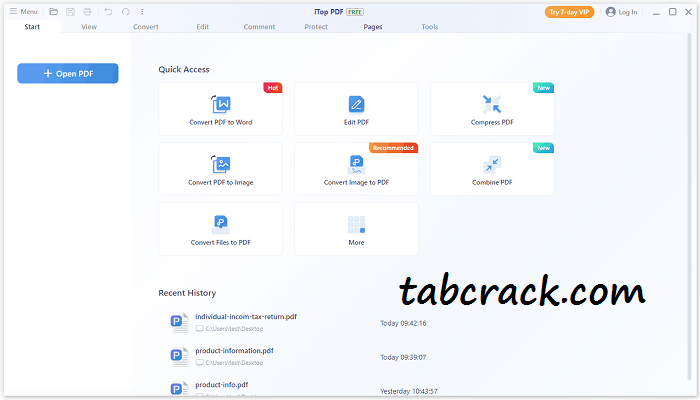
Task: Open the hamburger Menu
Action: pyautogui.click(x=23, y=12)
